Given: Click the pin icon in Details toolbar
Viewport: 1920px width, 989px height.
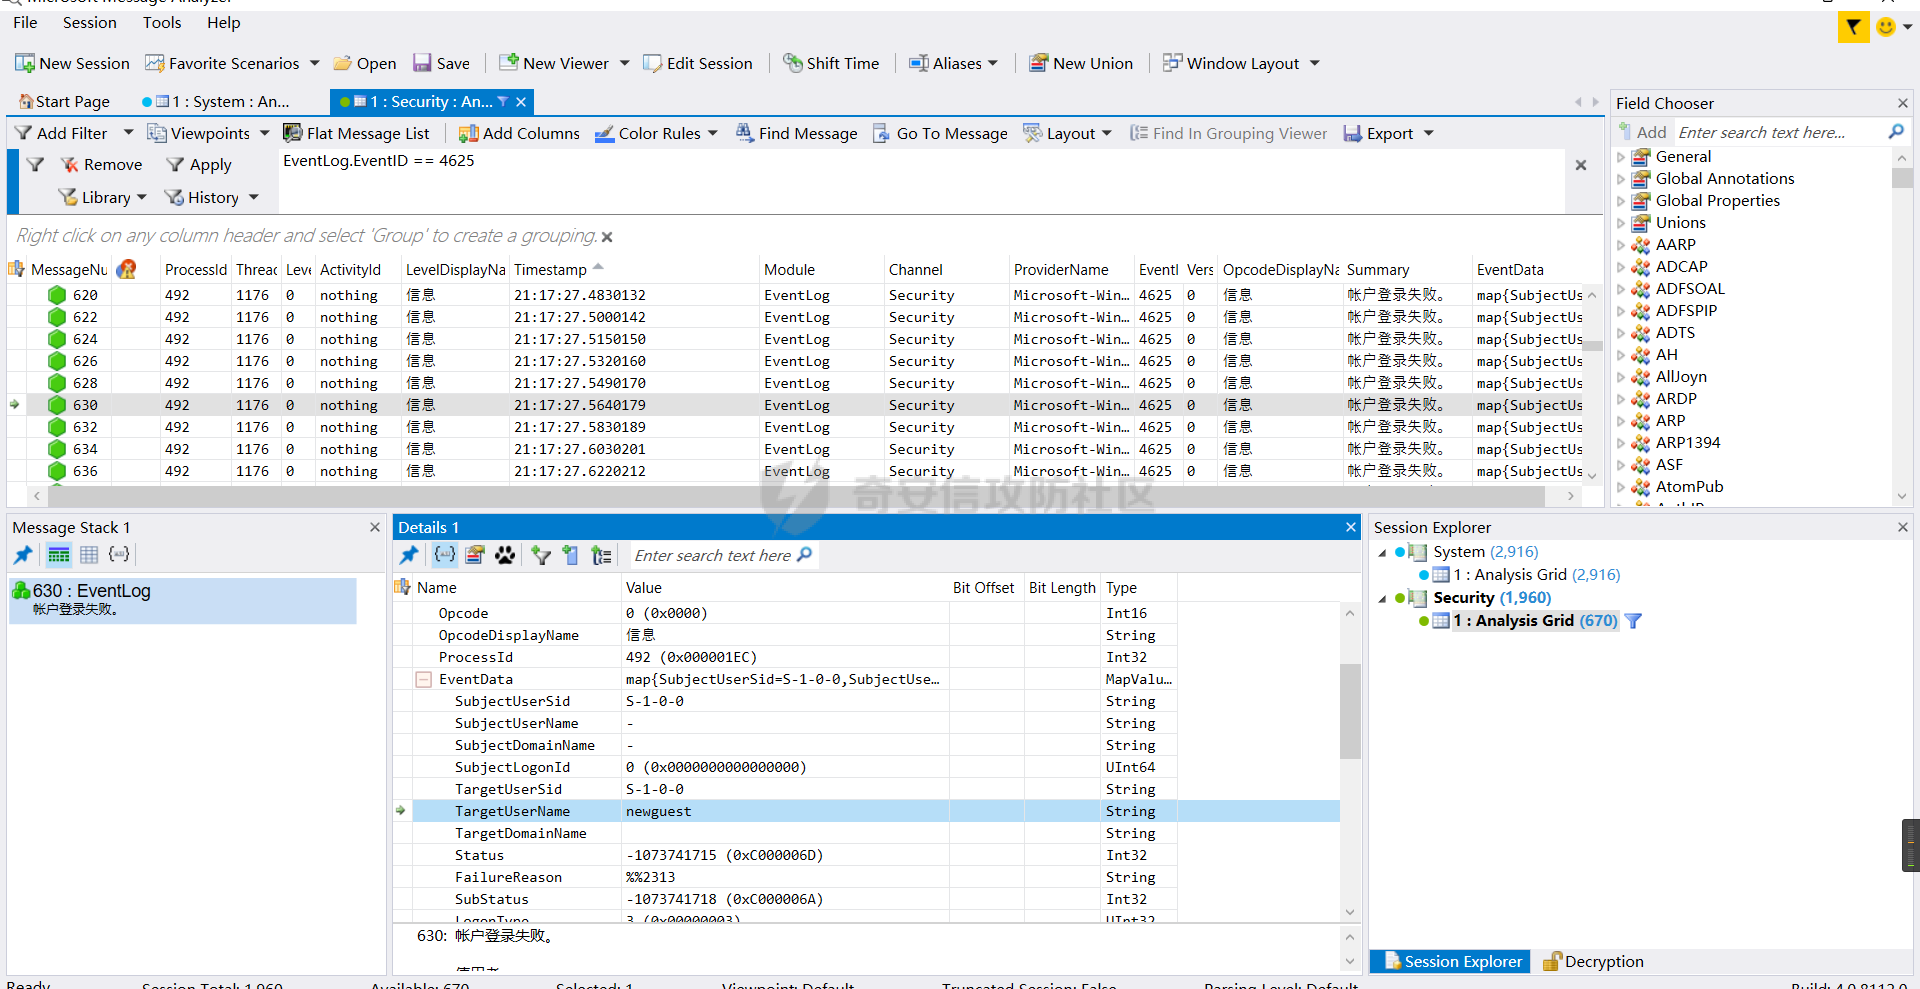Looking at the screenshot, I should (x=409, y=555).
